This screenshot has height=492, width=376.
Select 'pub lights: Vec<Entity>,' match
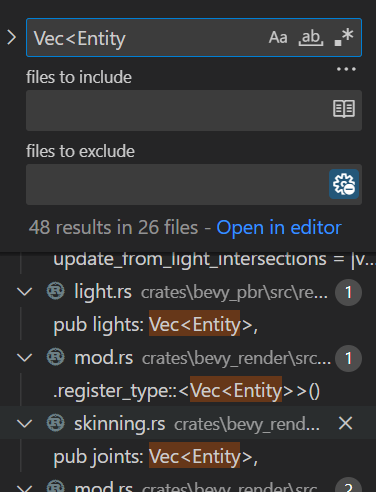click(x=156, y=325)
